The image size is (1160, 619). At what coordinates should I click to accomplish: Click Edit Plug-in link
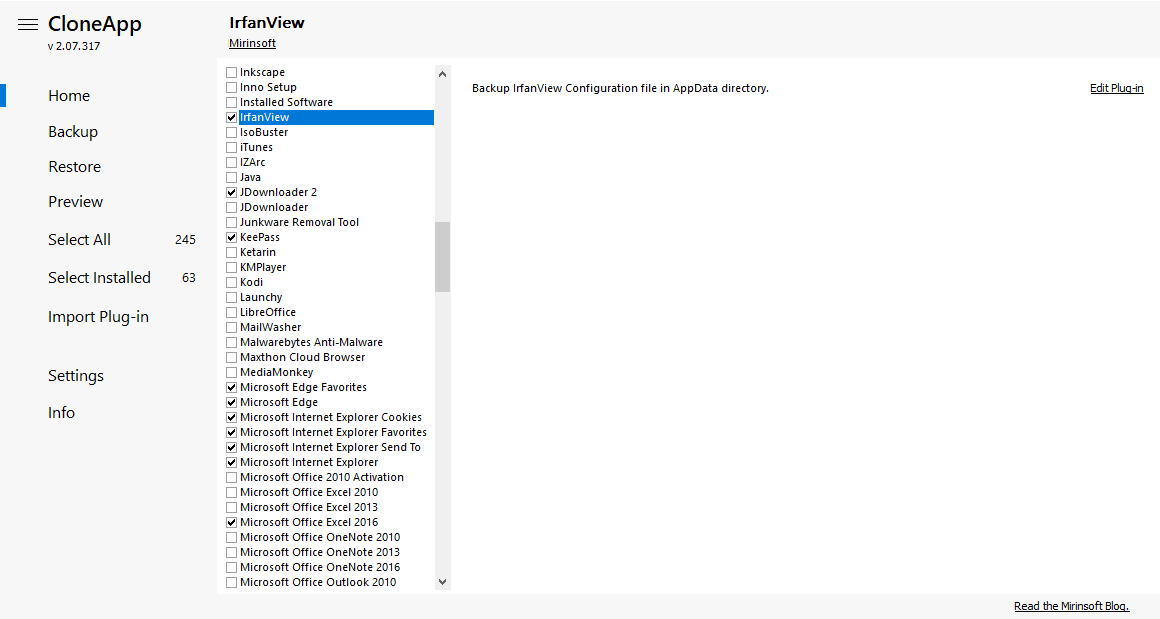[x=1116, y=88]
